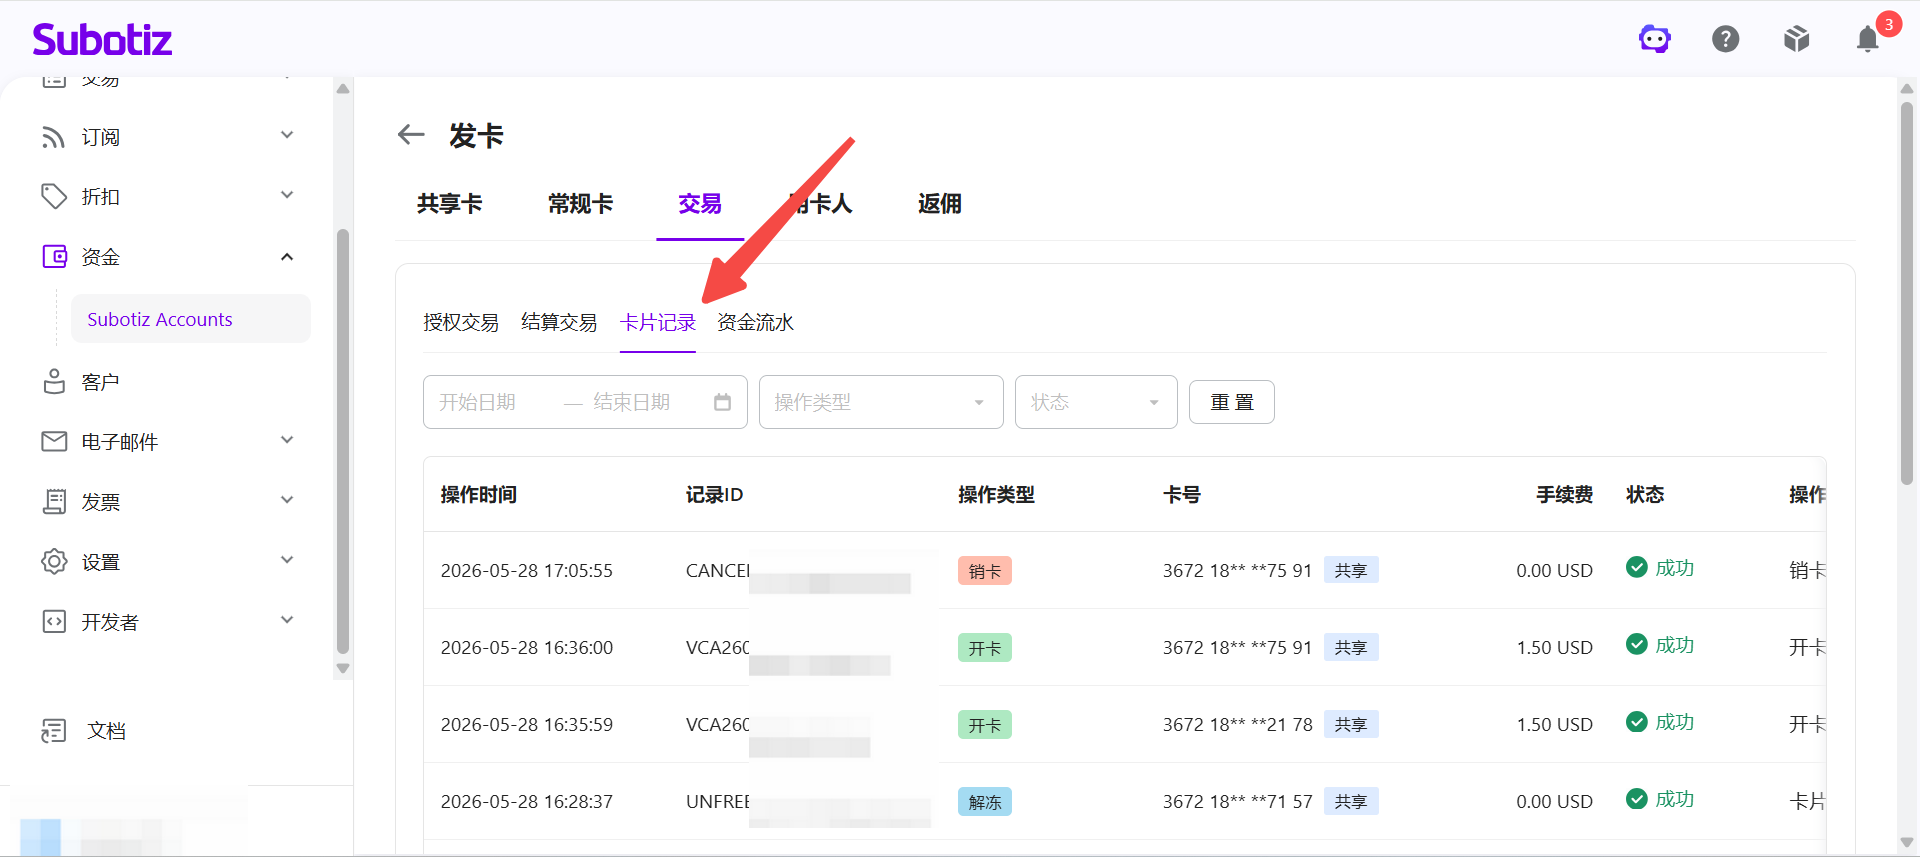Click the 开始日期 start date field
Image resolution: width=1920 pixels, height=857 pixels.
pyautogui.click(x=478, y=402)
